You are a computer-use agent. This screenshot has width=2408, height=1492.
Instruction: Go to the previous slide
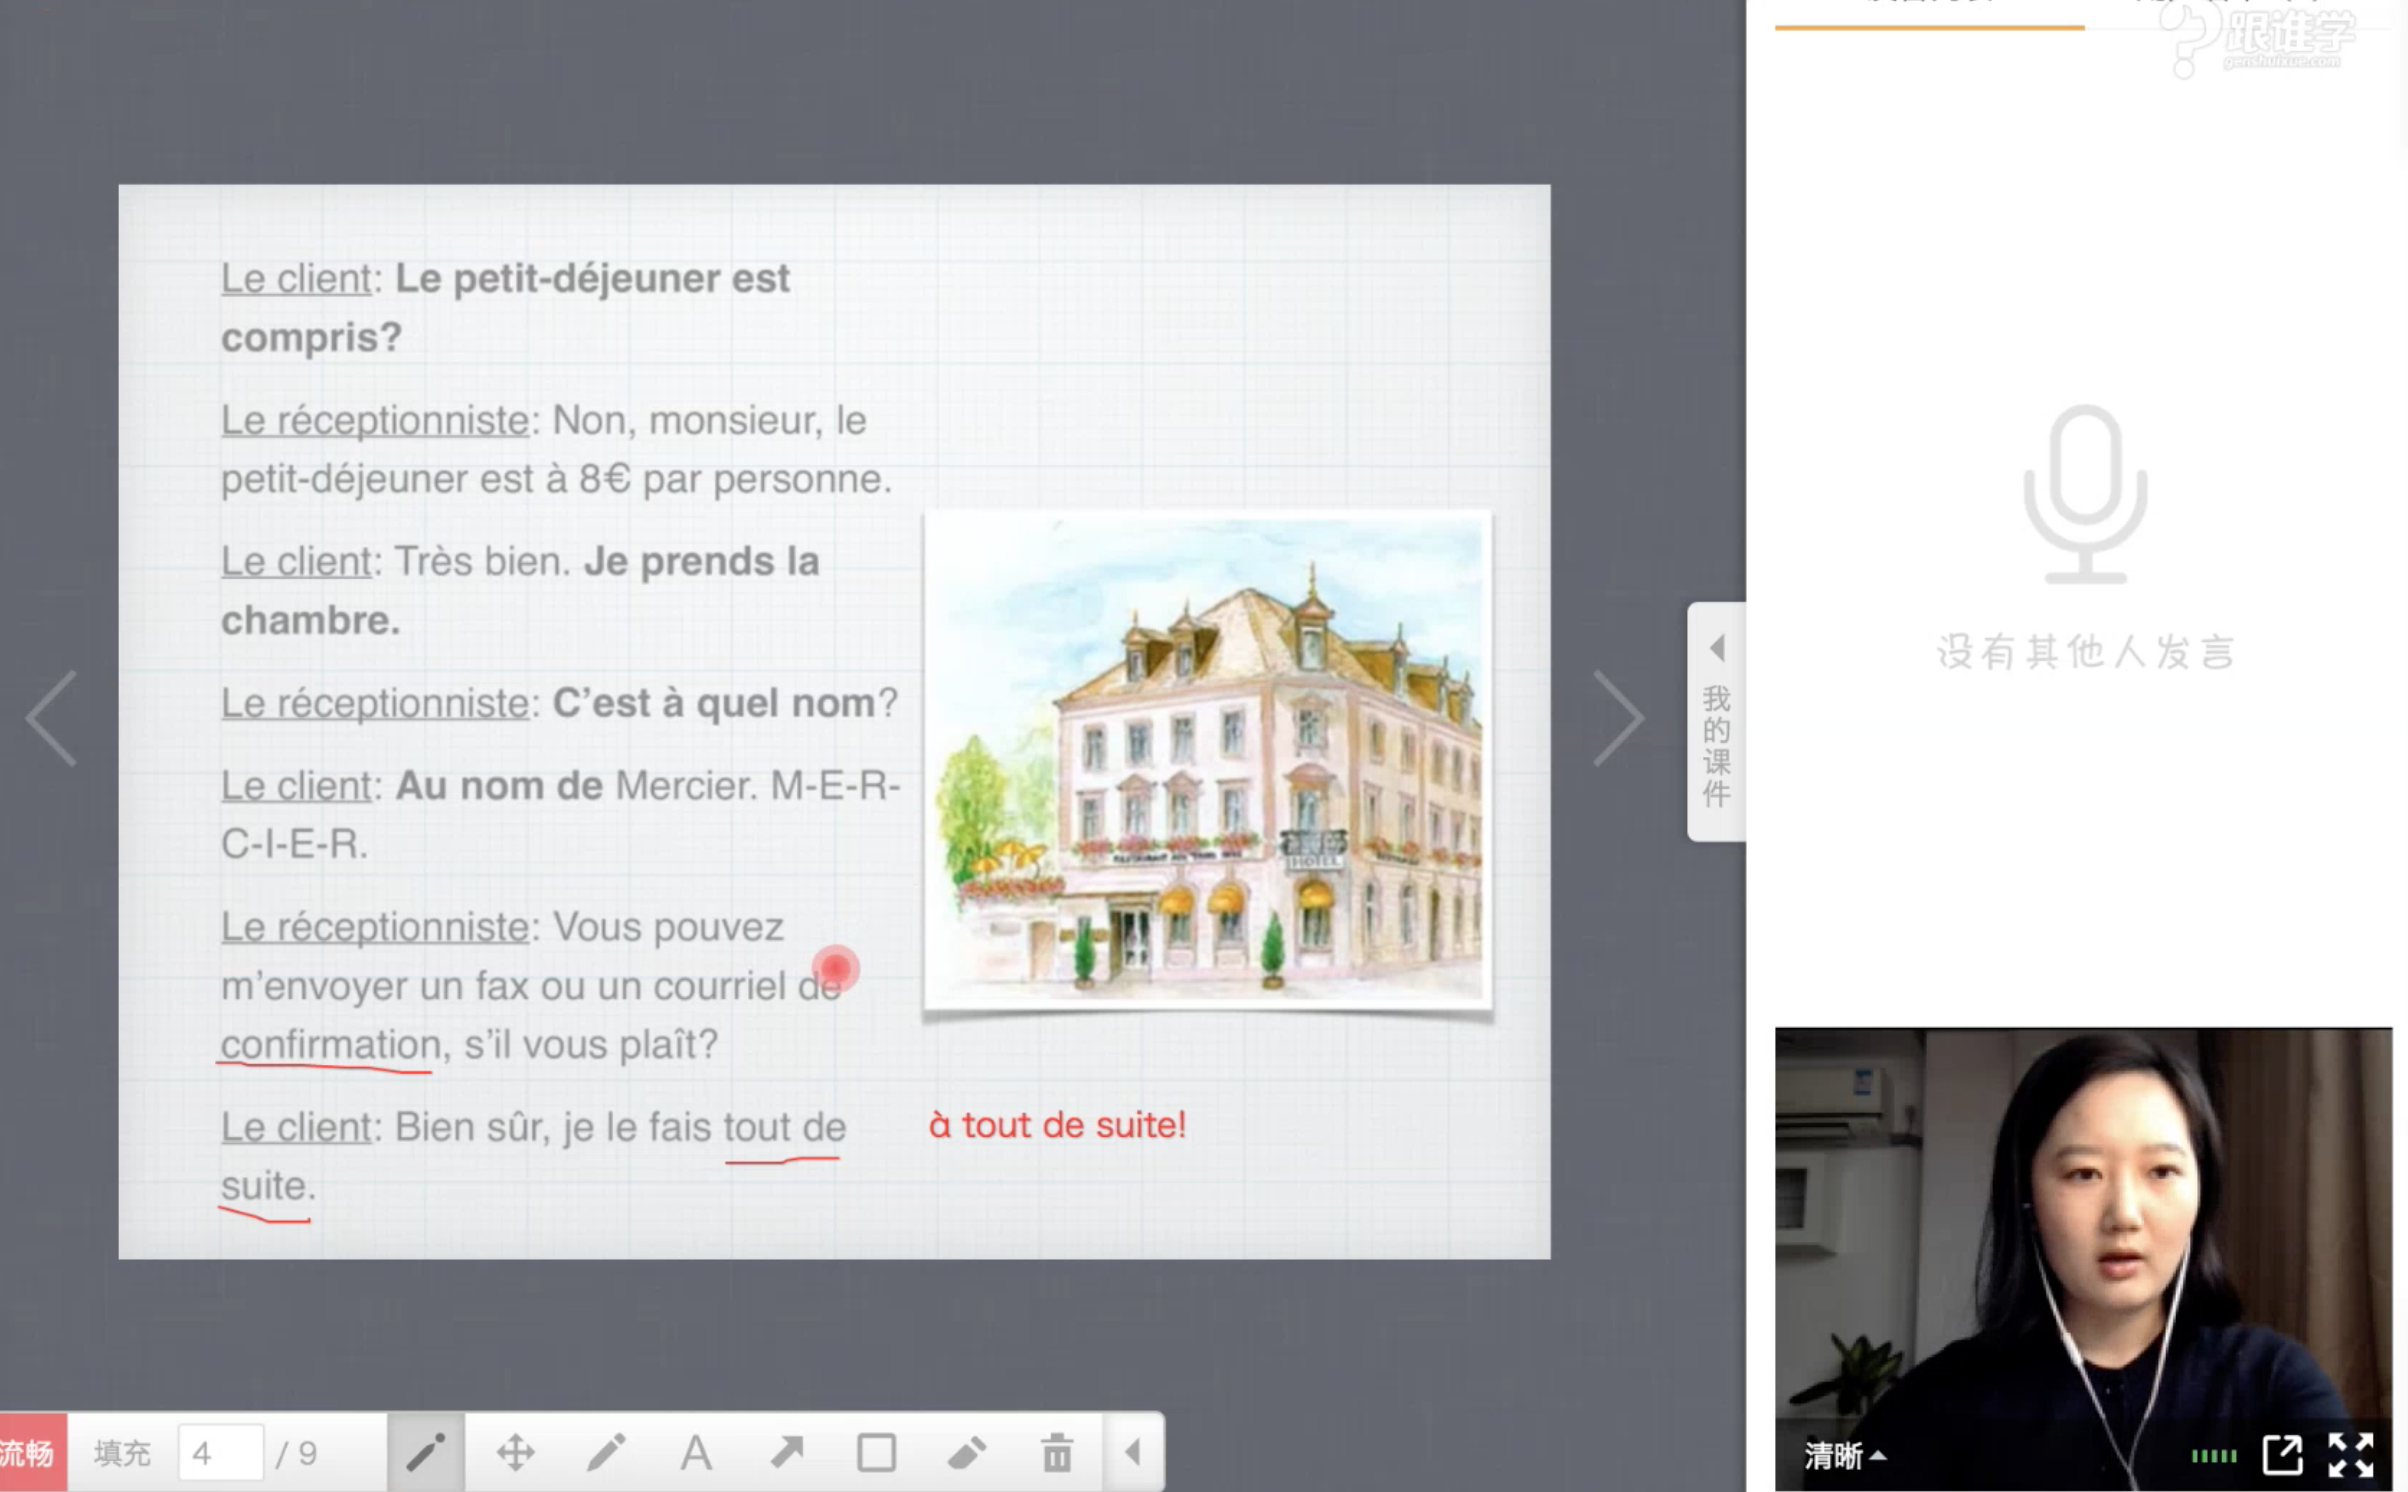[x=52, y=719]
